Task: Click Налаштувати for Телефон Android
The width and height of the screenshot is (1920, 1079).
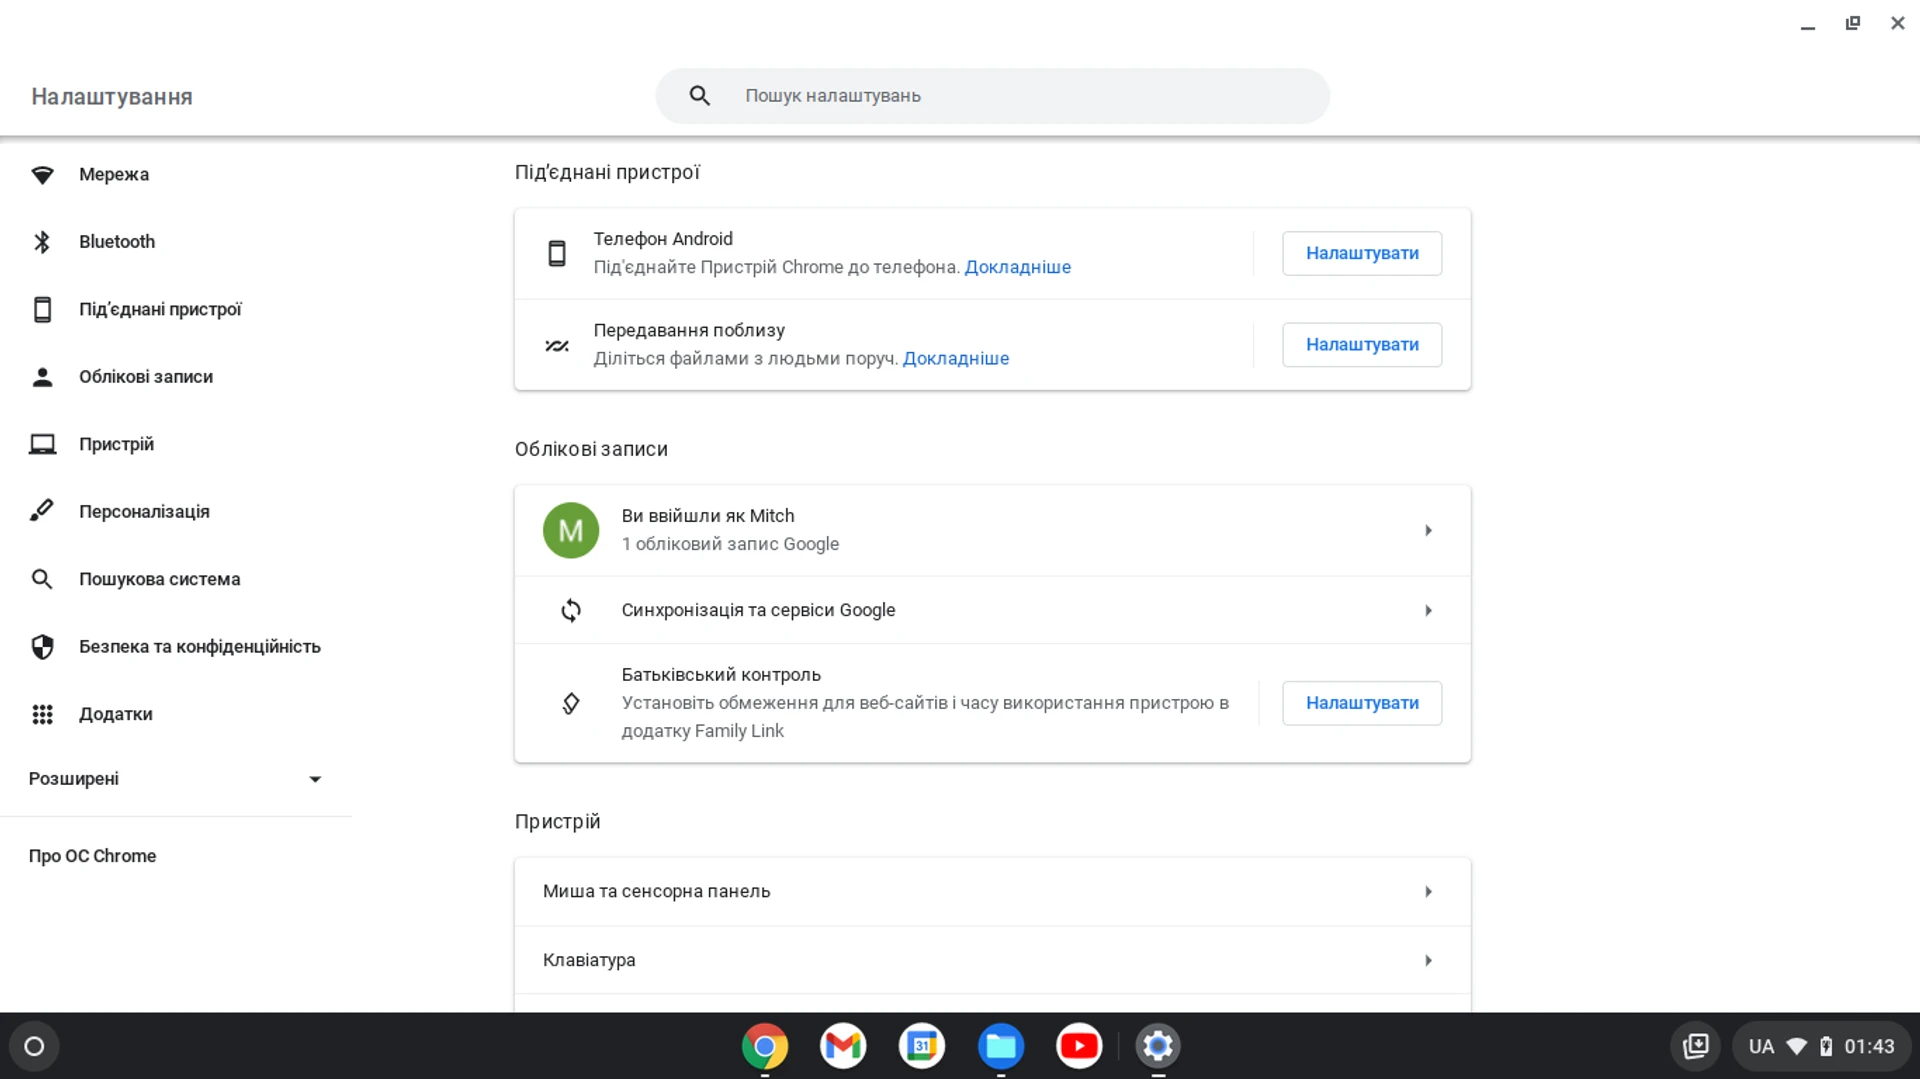Action: click(1361, 253)
